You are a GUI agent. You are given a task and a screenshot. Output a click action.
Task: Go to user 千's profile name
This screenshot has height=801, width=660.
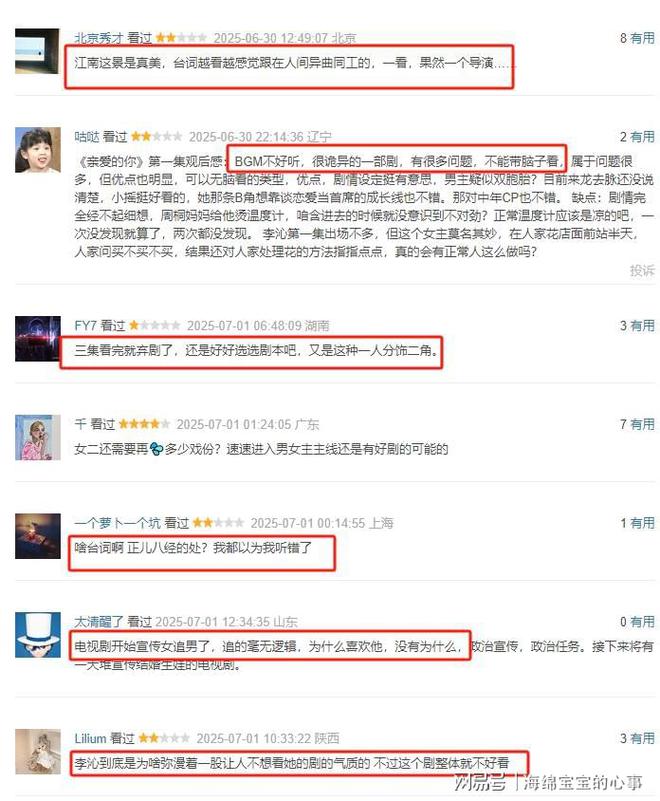[x=80, y=424]
